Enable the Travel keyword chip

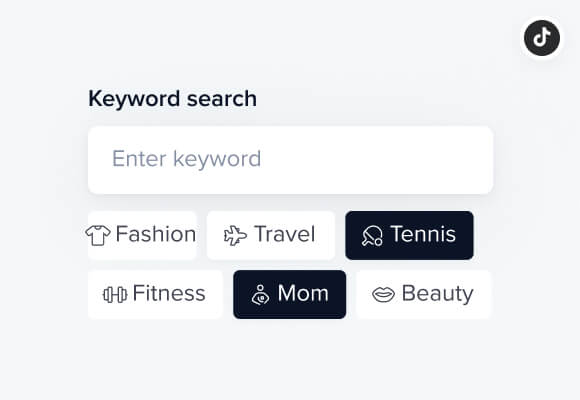(271, 235)
